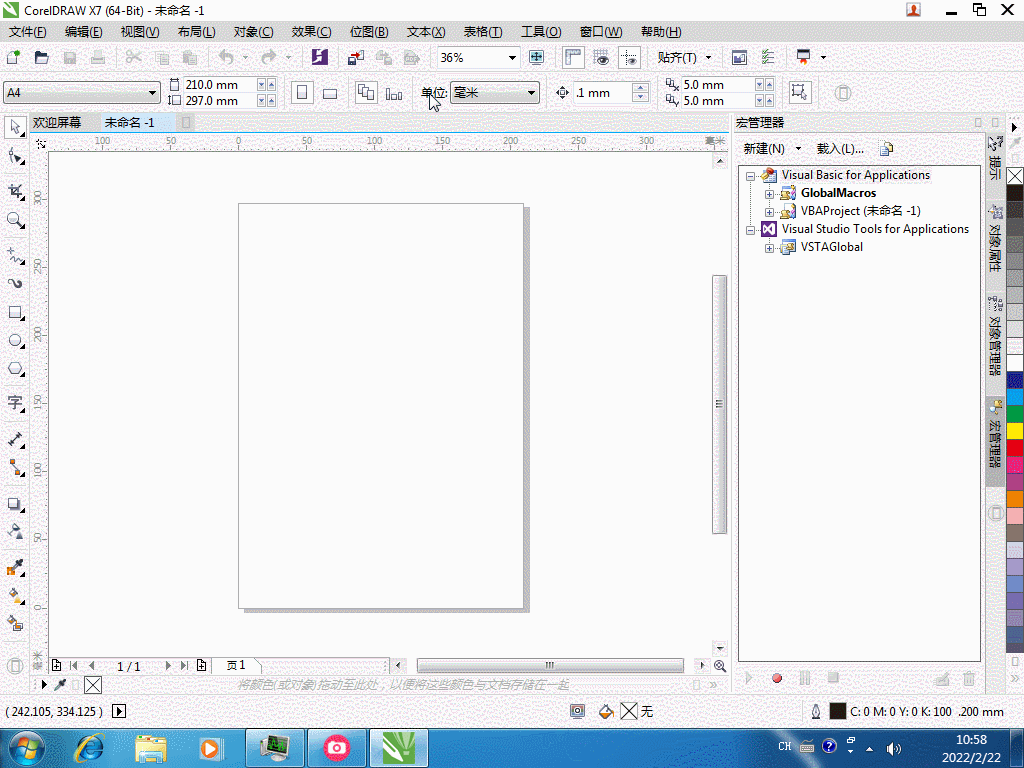This screenshot has width=1024, height=768.
Task: Select the Ellipse tool
Action: pos(15,341)
